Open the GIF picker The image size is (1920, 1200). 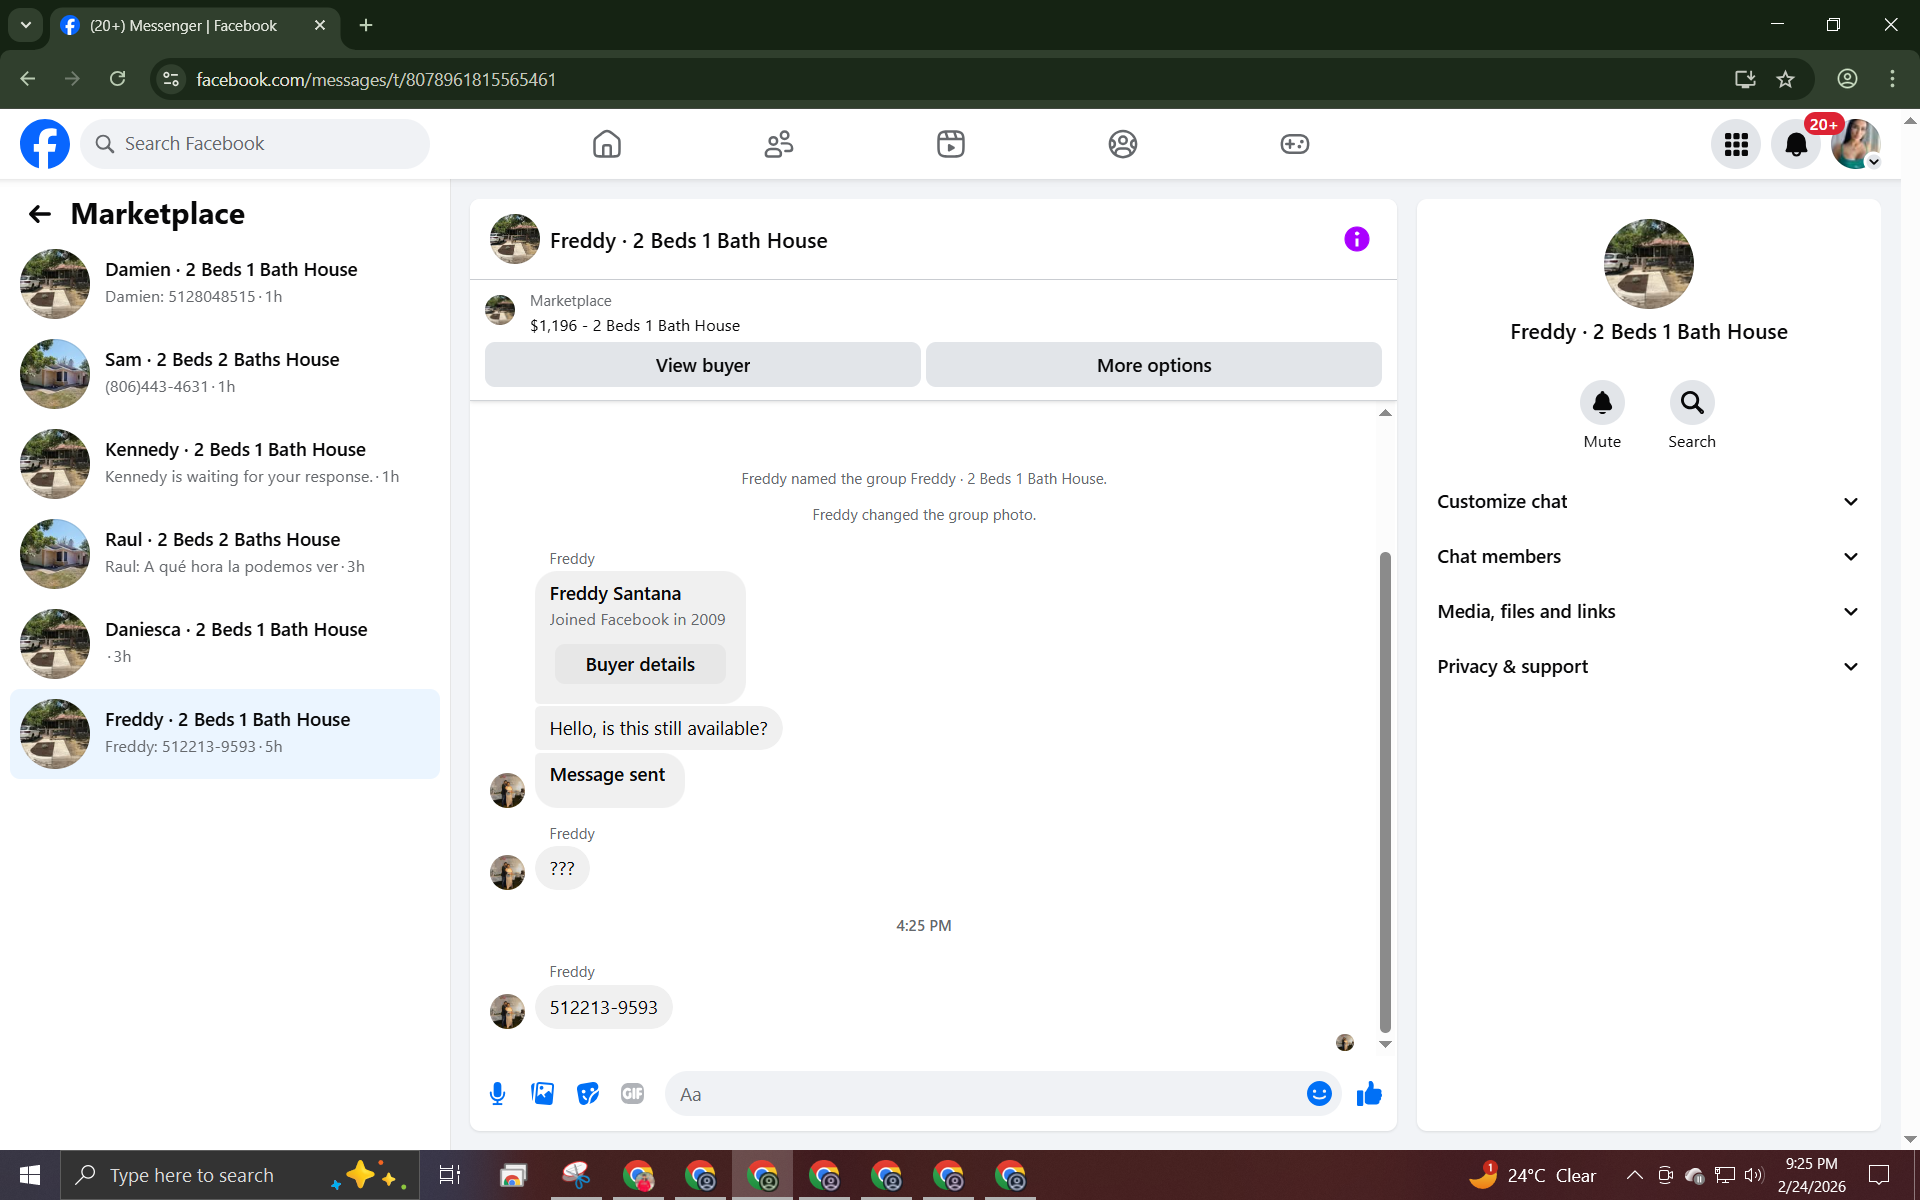(x=632, y=1094)
